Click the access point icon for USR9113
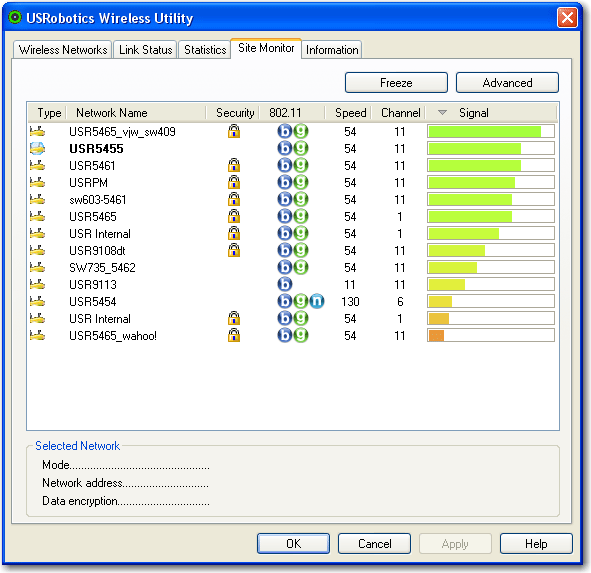The image size is (591, 573). [x=37, y=284]
